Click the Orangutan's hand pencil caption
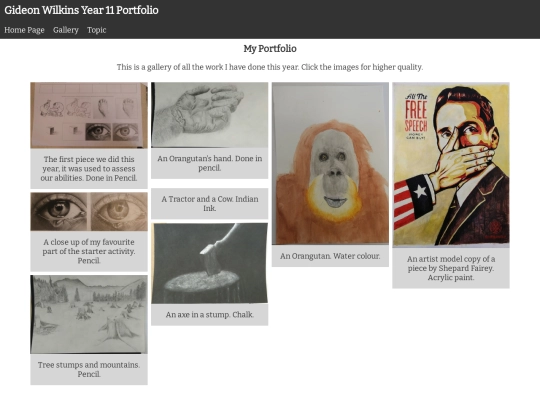The width and height of the screenshot is (540, 405). tap(209, 163)
